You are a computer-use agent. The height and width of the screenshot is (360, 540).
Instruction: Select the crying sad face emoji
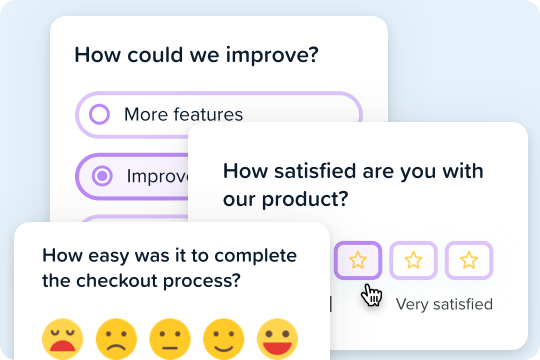(x=63, y=339)
